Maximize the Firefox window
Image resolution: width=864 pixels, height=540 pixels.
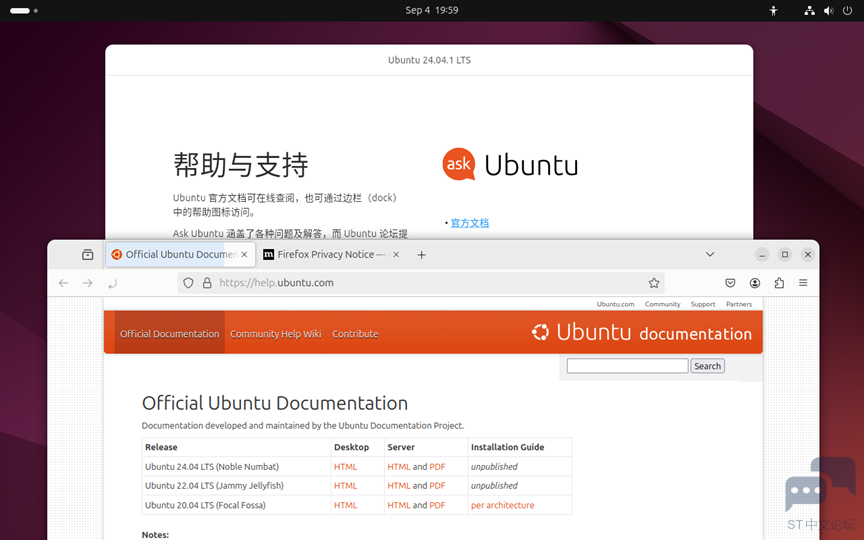(x=785, y=255)
